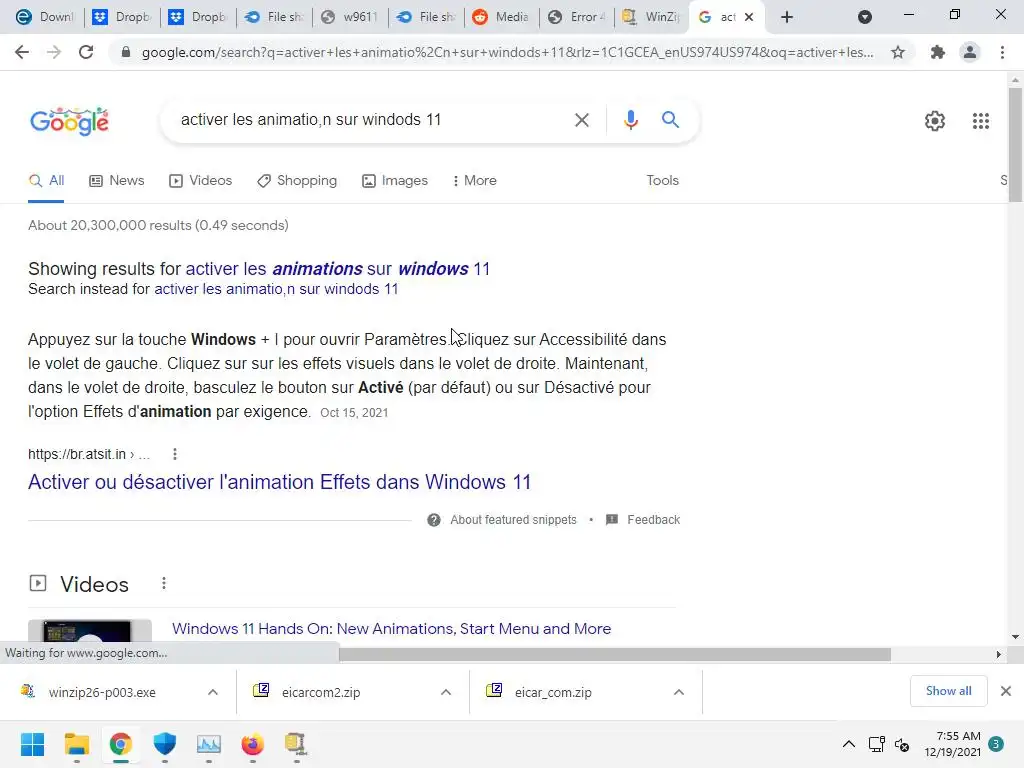Click into the Google search input field
The image size is (1024, 768).
[369, 120]
